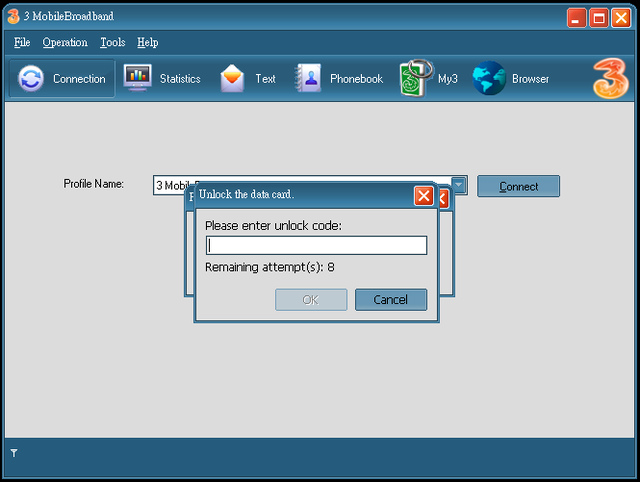Image resolution: width=640 pixels, height=482 pixels.
Task: Click the 'Remaining attempt(s): 8' text
Action: (270, 267)
